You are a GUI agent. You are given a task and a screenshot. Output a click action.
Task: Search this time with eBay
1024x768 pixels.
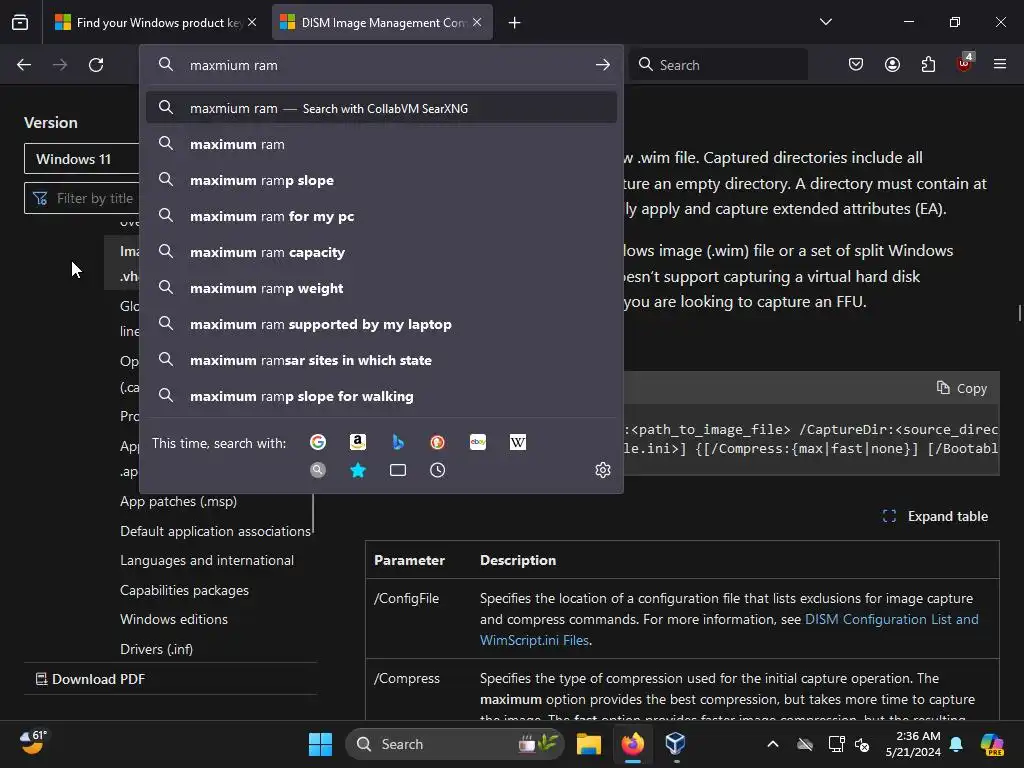pos(477,442)
